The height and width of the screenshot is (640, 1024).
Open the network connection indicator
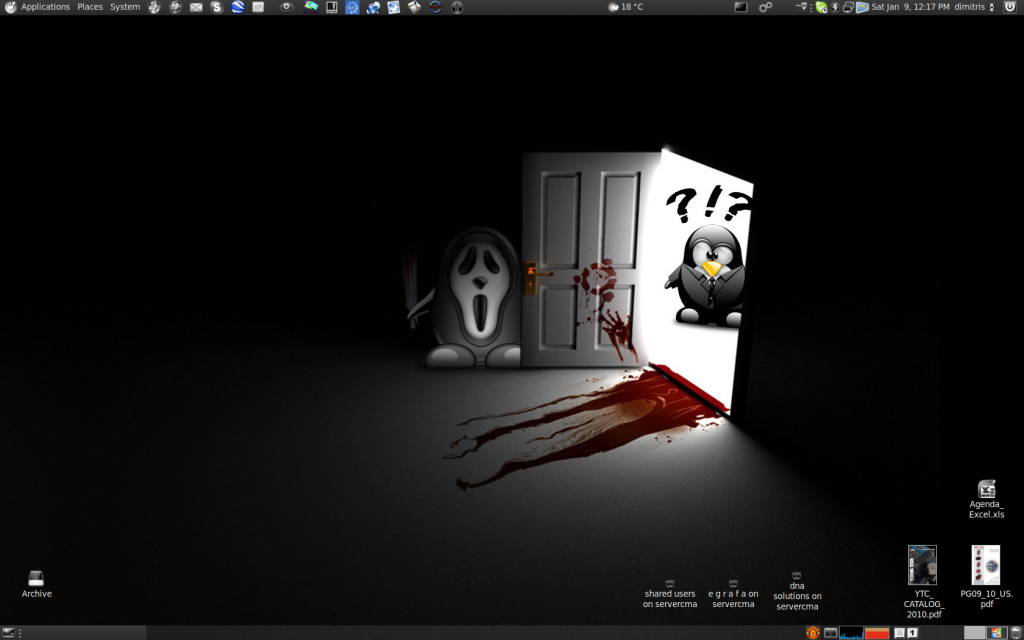802,7
